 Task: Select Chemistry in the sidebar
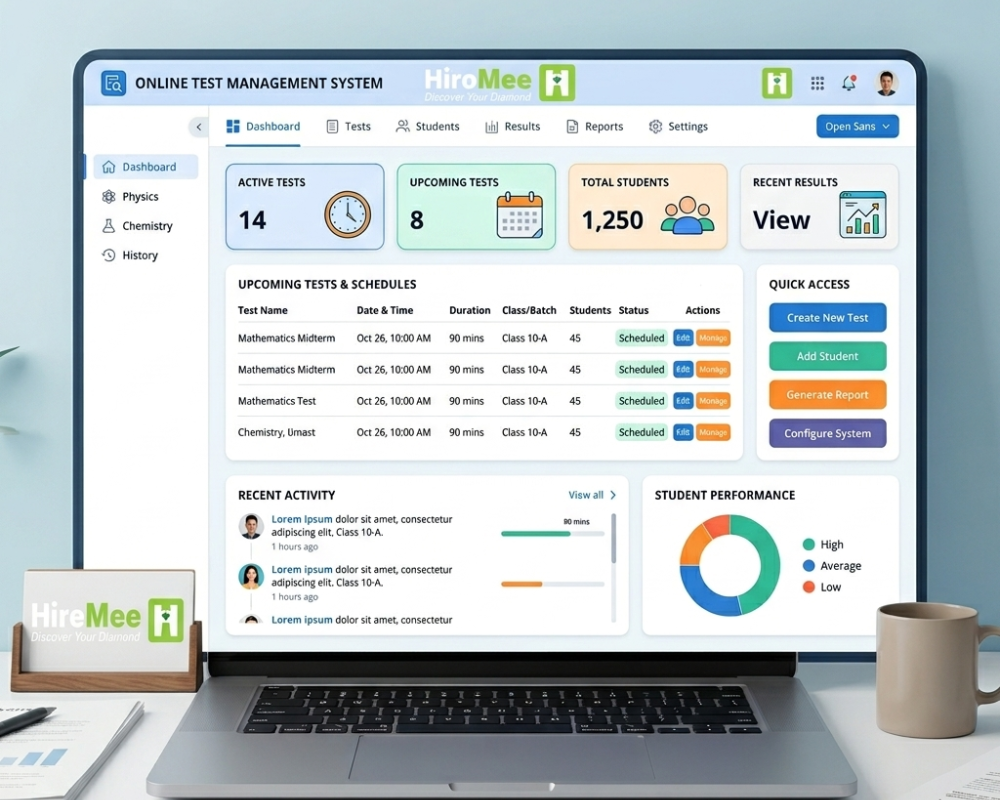coord(137,226)
